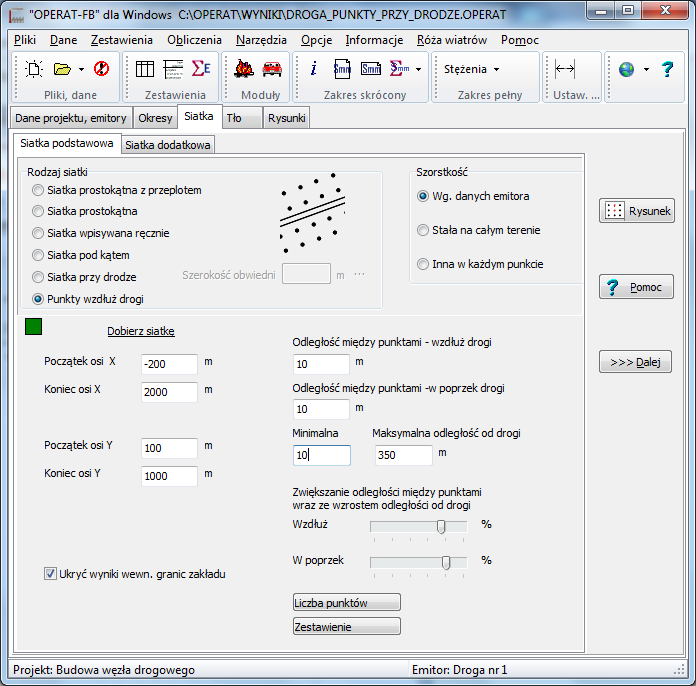Viewport: 696px width, 686px height.
Task: Open the 'Obliczenia' menu
Action: click(194, 40)
